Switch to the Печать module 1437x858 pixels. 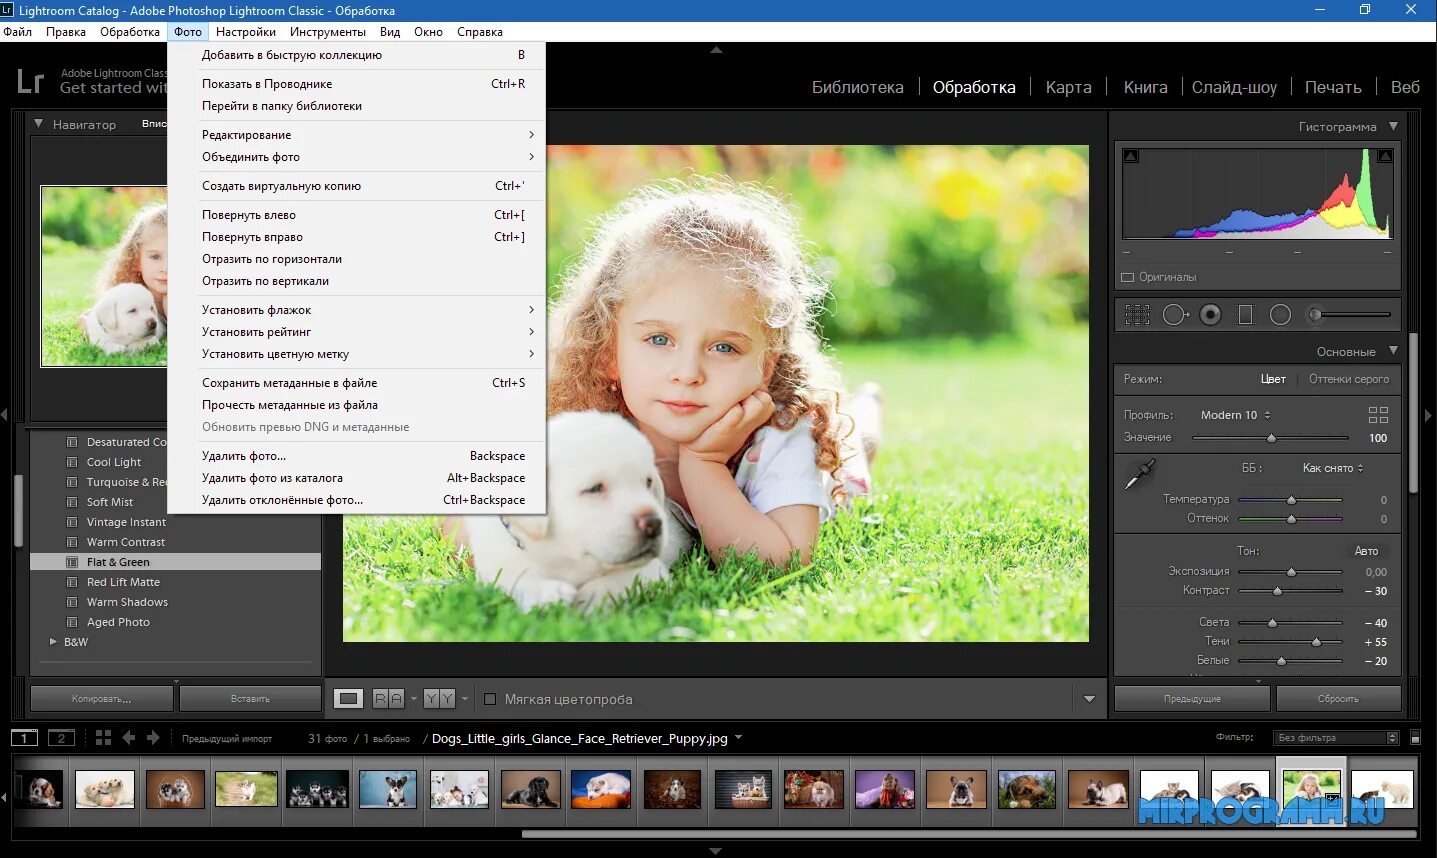(x=1333, y=87)
